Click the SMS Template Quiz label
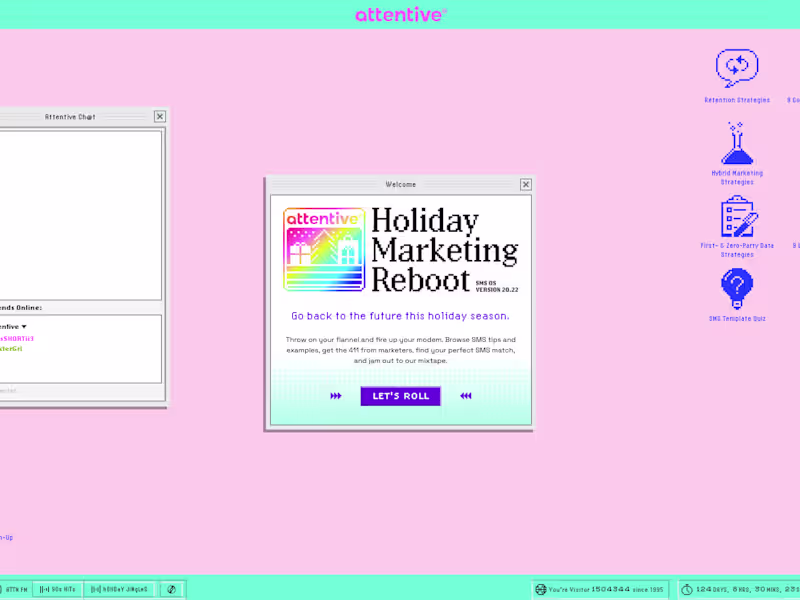The image size is (800, 600). tap(737, 318)
